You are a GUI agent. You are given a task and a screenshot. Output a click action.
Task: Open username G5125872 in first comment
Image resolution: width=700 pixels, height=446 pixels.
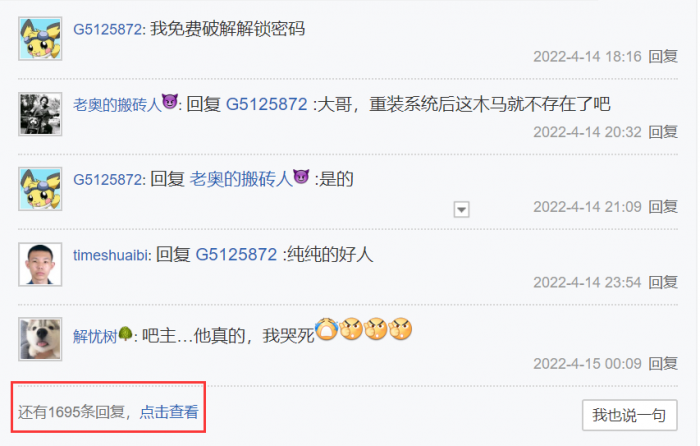(x=108, y=29)
